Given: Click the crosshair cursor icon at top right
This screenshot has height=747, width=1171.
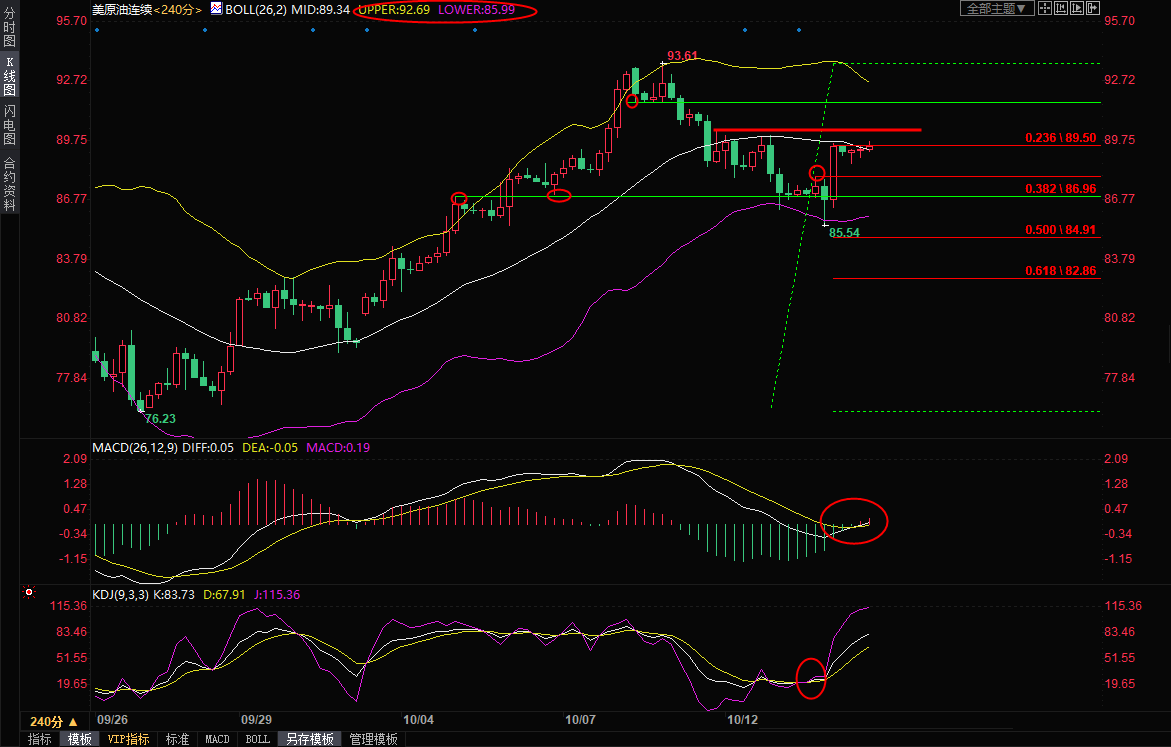Looking at the screenshot, I should click(x=1045, y=8).
